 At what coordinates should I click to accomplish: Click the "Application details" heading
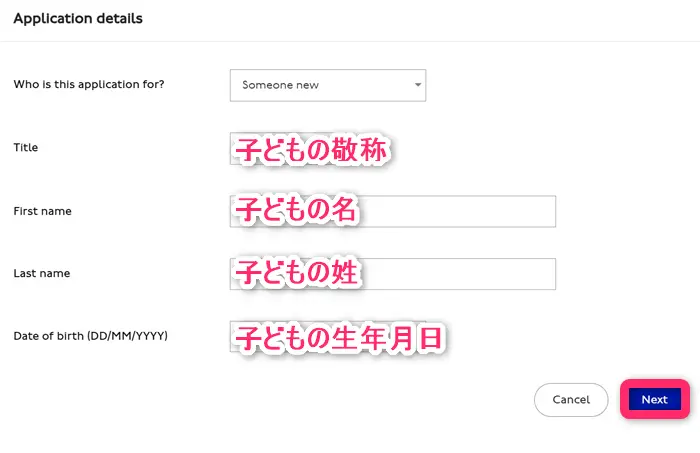click(78, 18)
